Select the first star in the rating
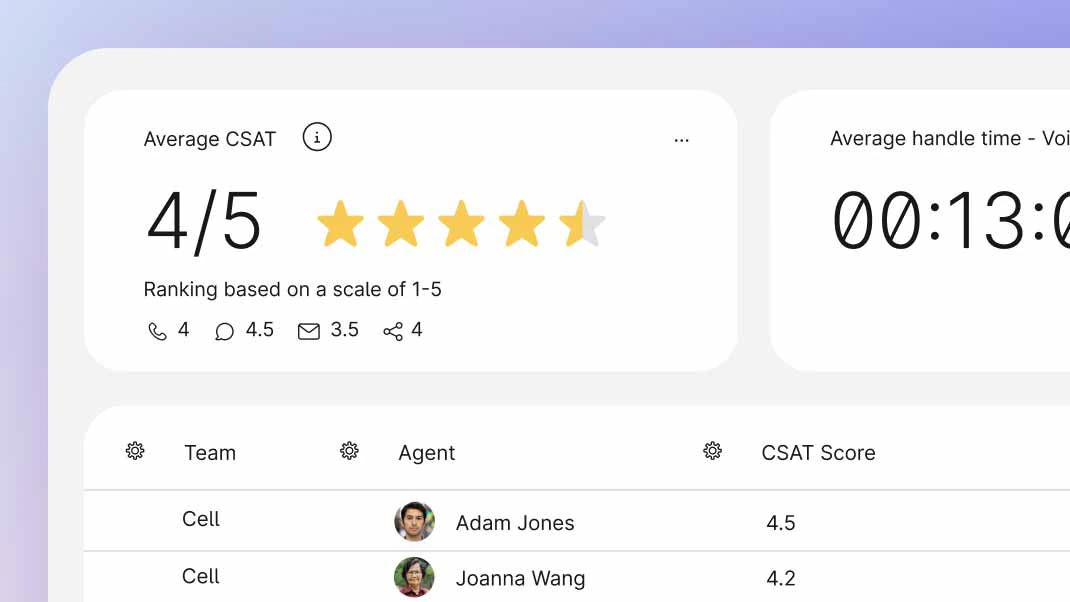The image size is (1070, 602). (342, 224)
